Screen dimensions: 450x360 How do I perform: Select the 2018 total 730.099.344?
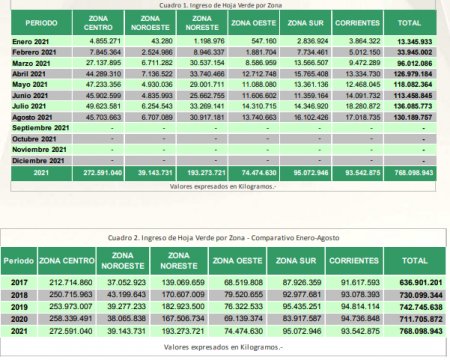point(421,295)
